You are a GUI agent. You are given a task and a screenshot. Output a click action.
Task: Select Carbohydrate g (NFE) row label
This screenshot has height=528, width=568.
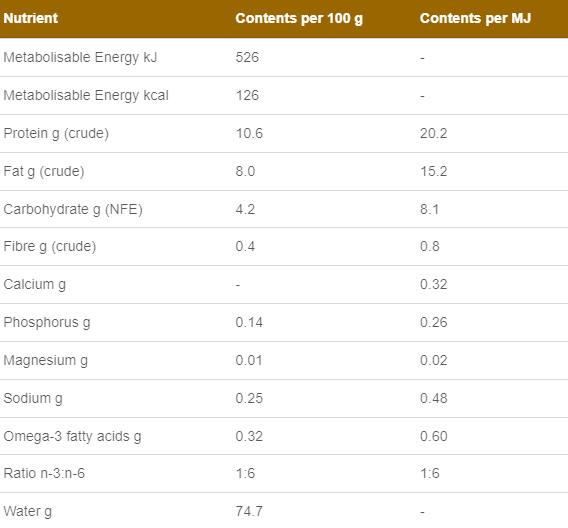pyautogui.click(x=73, y=210)
